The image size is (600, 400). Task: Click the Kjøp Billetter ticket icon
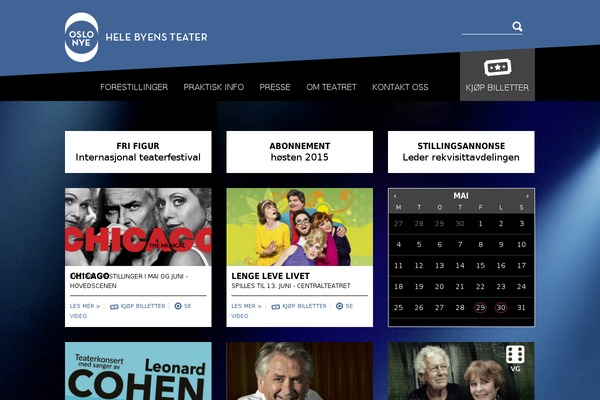pos(497,67)
